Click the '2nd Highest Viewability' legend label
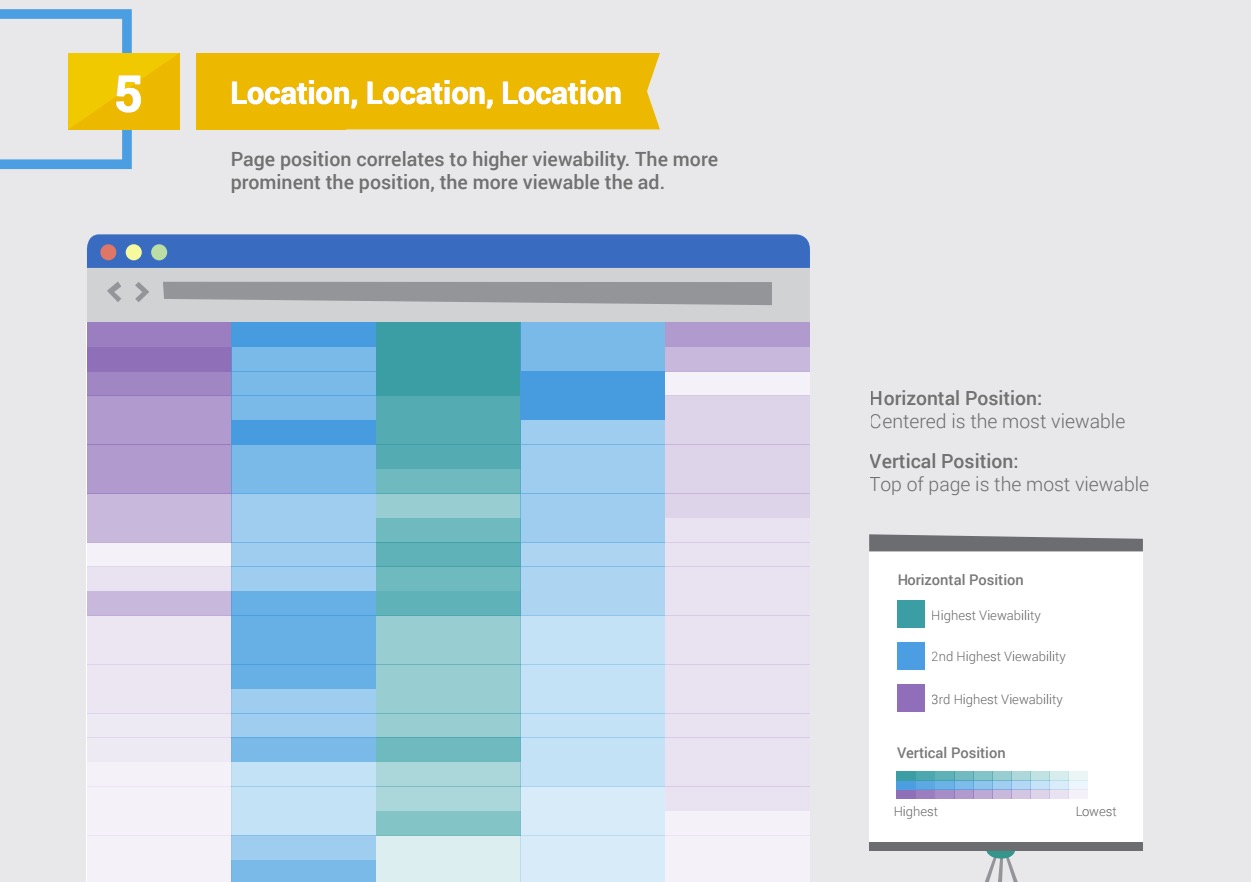This screenshot has width=1251, height=882. click(998, 657)
